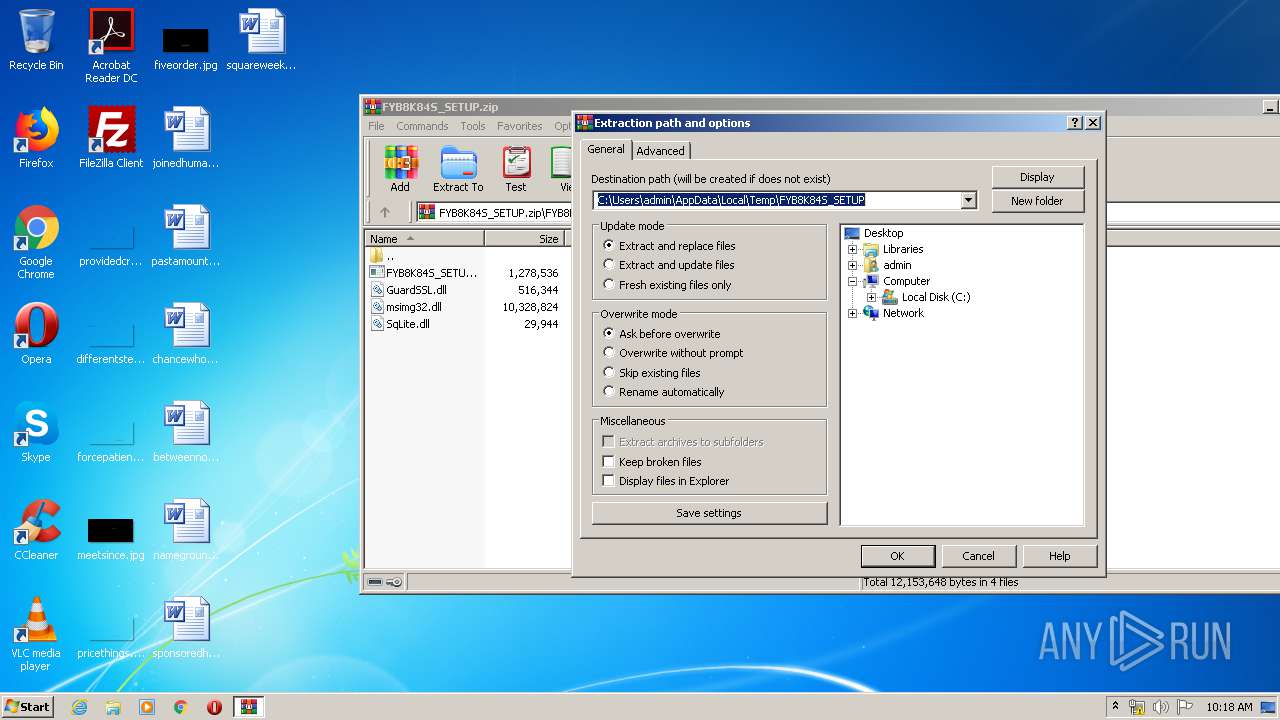Screen dimensions: 1280x720
Task: Collapse the Computer tree node
Action: [x=852, y=281]
